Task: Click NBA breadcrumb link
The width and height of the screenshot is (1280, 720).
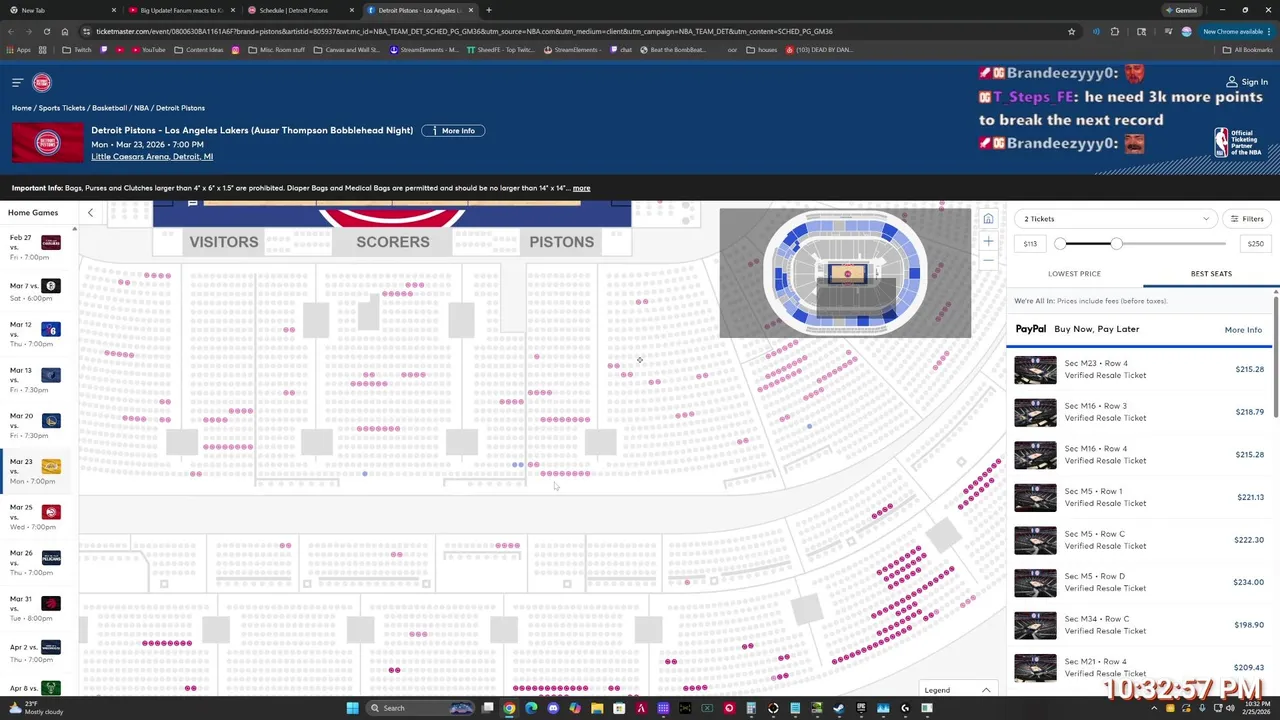Action: pyautogui.click(x=141, y=108)
